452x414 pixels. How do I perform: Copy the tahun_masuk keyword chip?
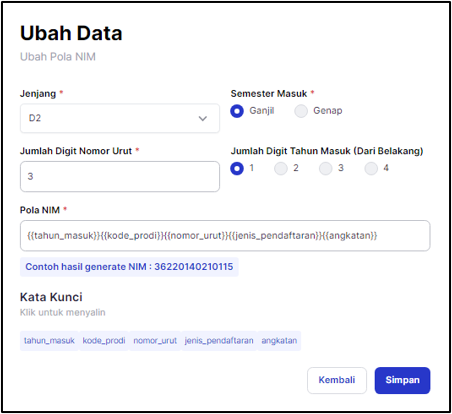click(x=49, y=341)
